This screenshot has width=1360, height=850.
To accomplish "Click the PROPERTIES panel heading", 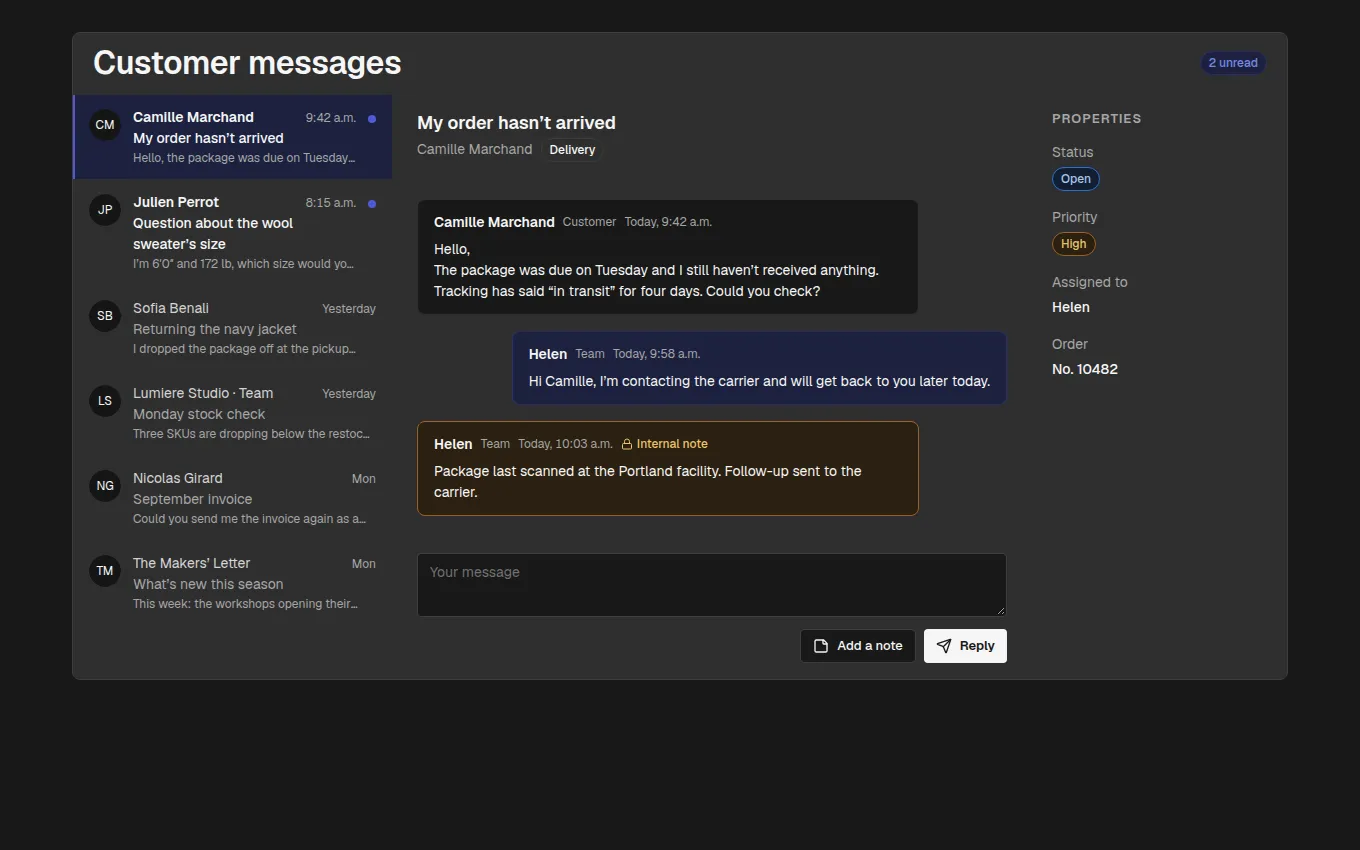I will pyautogui.click(x=1097, y=119).
